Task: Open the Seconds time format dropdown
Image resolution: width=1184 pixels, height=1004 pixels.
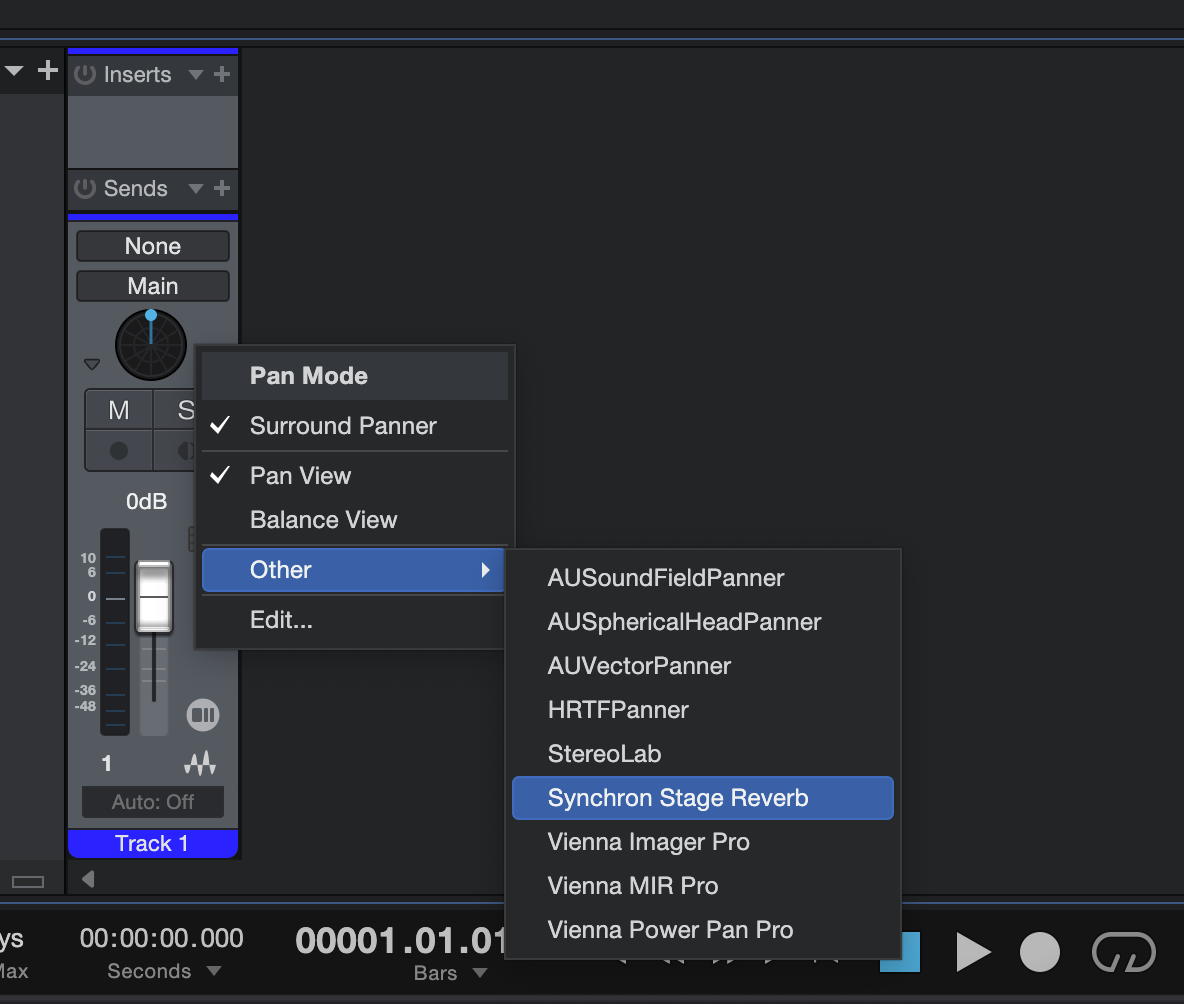Action: tap(213, 972)
